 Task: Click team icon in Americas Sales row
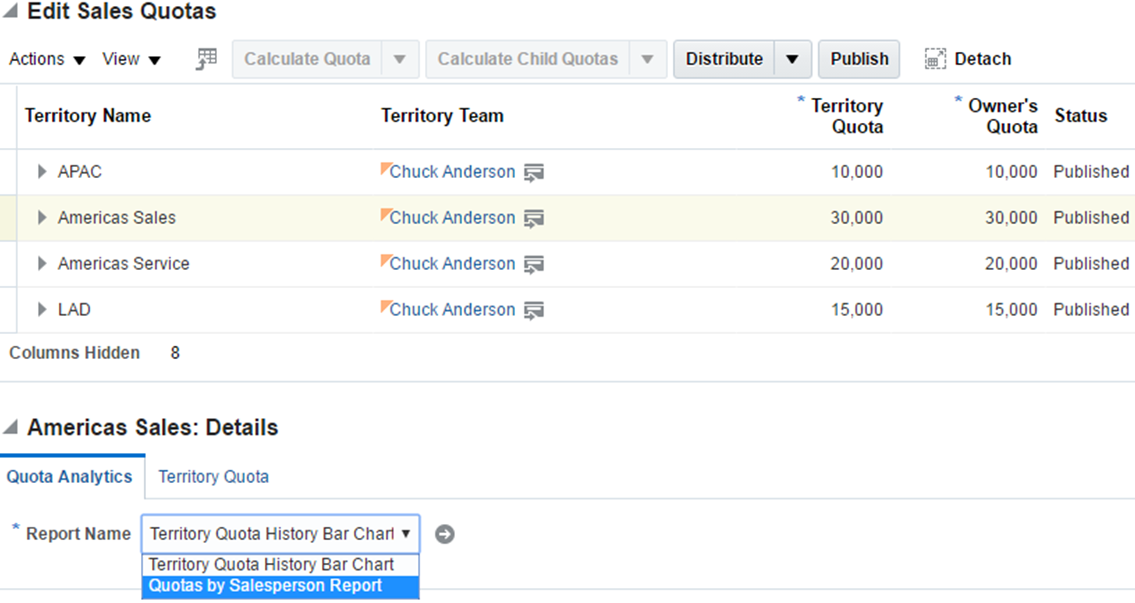[534, 218]
